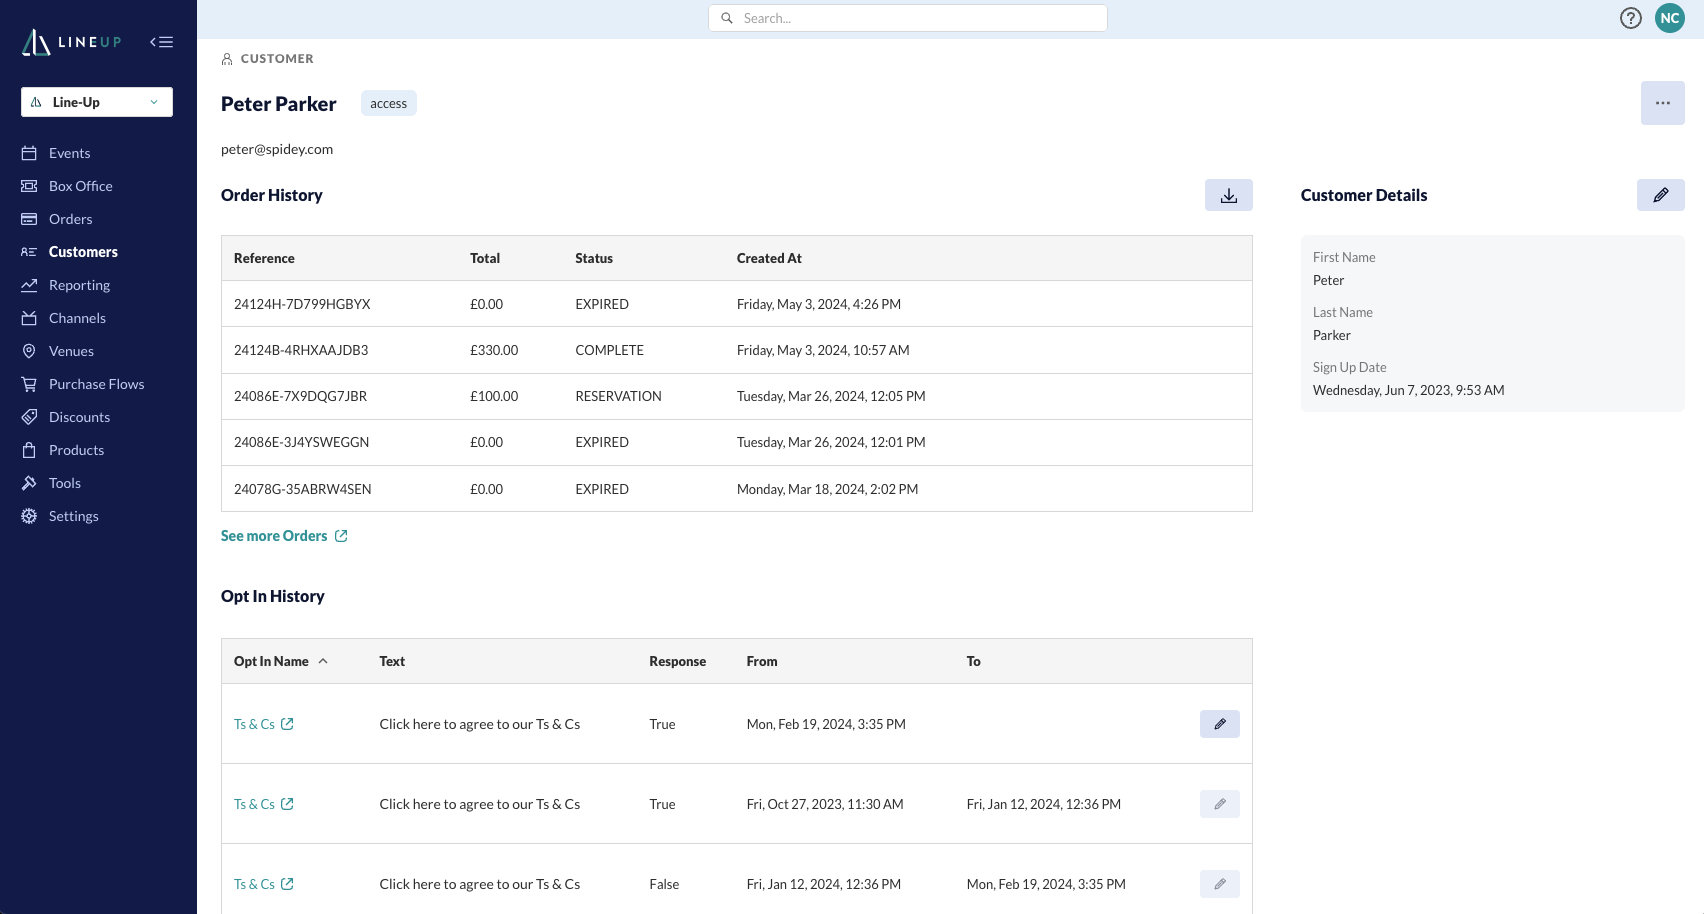Click the Venues location pin icon
The image size is (1704, 914).
(x=29, y=351)
